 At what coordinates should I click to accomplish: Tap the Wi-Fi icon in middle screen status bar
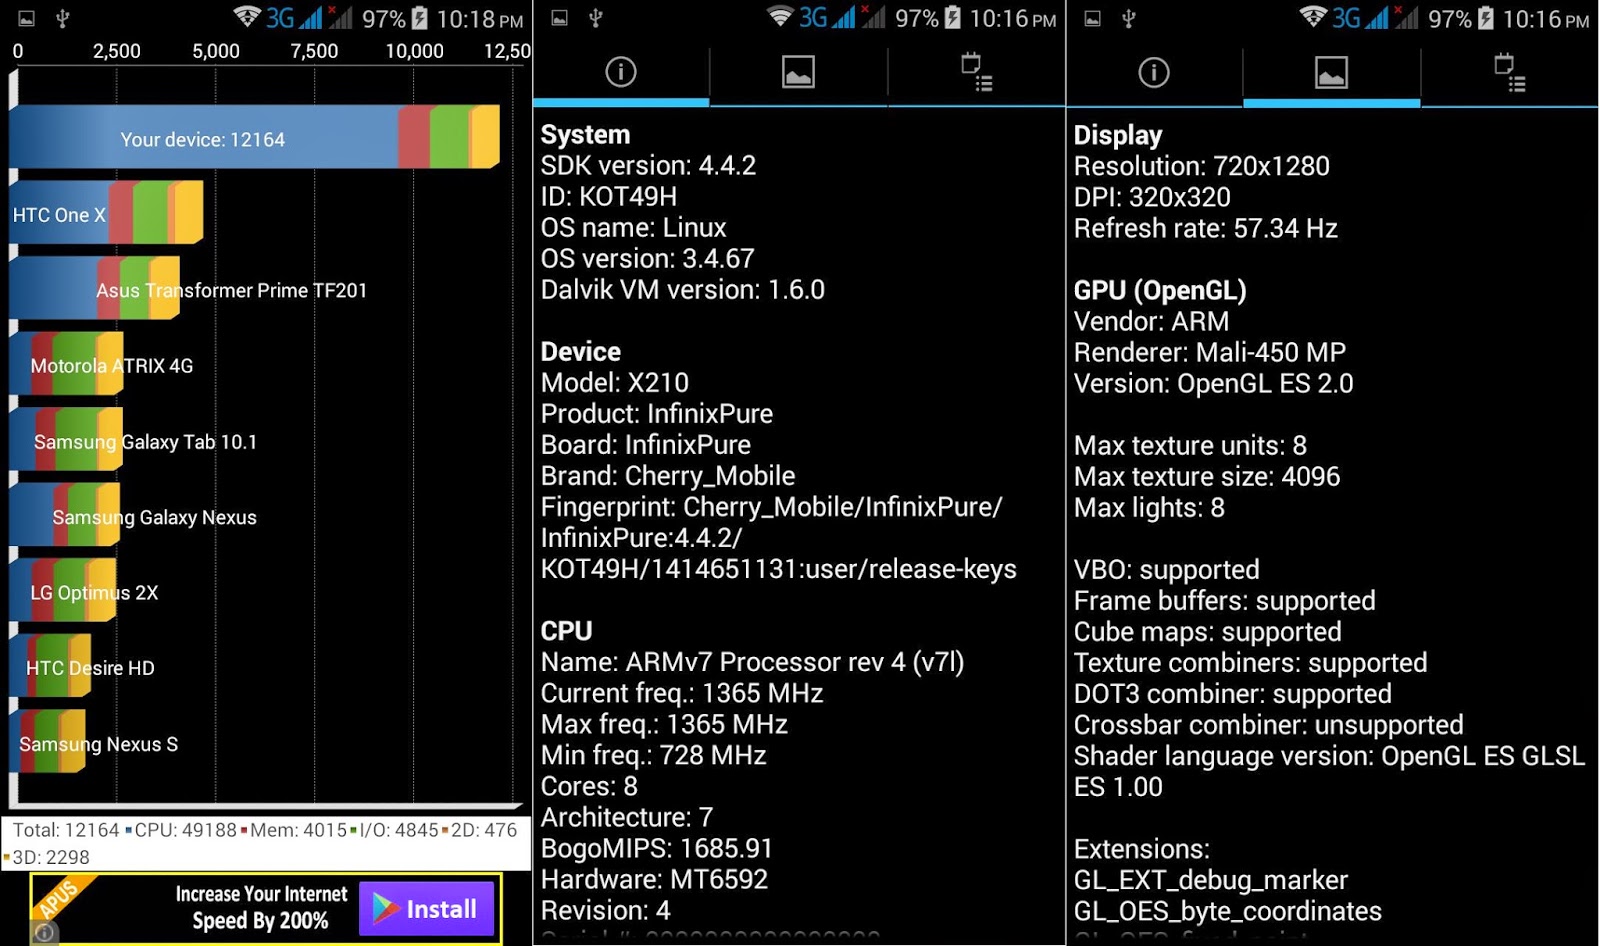[x=780, y=17]
